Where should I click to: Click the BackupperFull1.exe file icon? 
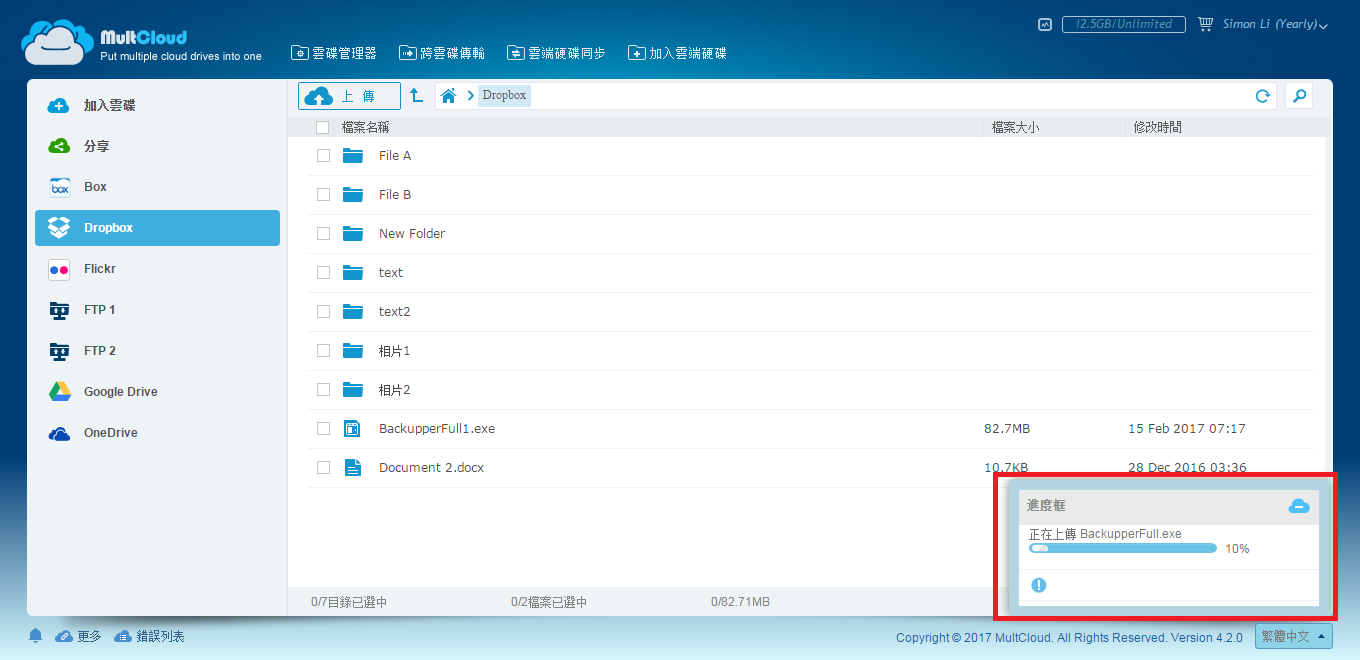coord(352,429)
